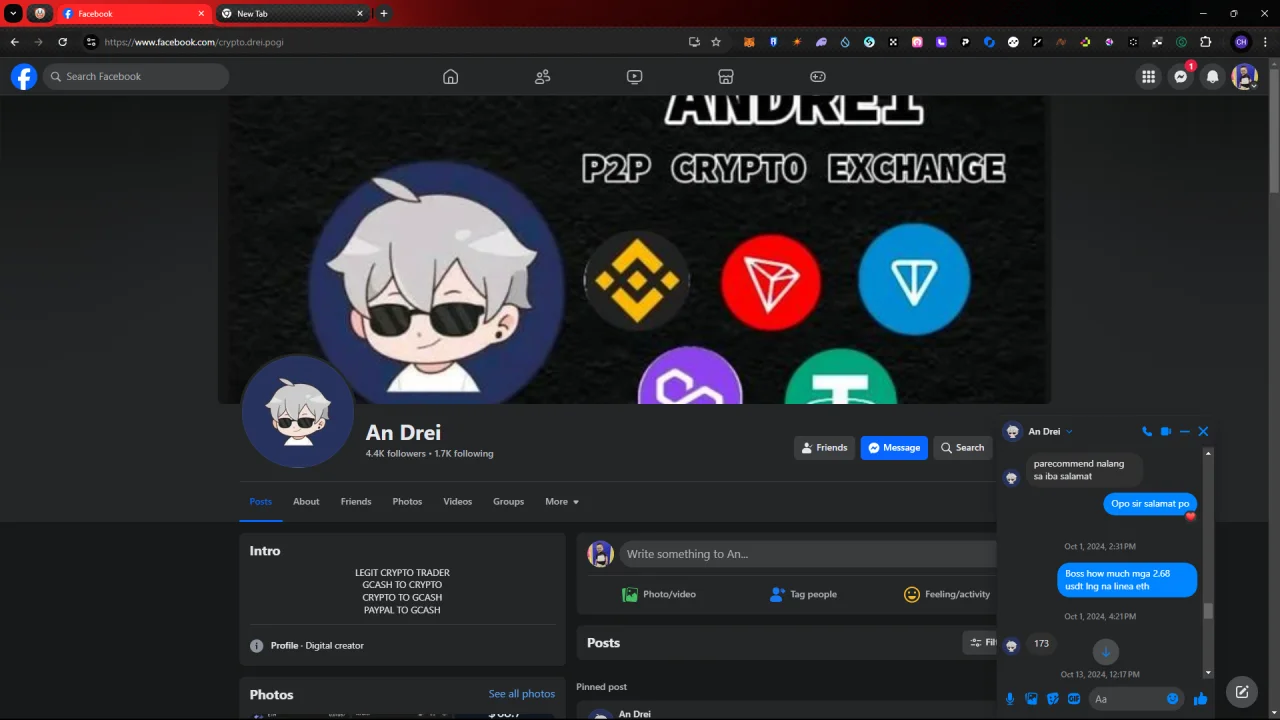Open Messenger from the top bar
The width and height of the screenshot is (1280, 720).
coord(1181,77)
